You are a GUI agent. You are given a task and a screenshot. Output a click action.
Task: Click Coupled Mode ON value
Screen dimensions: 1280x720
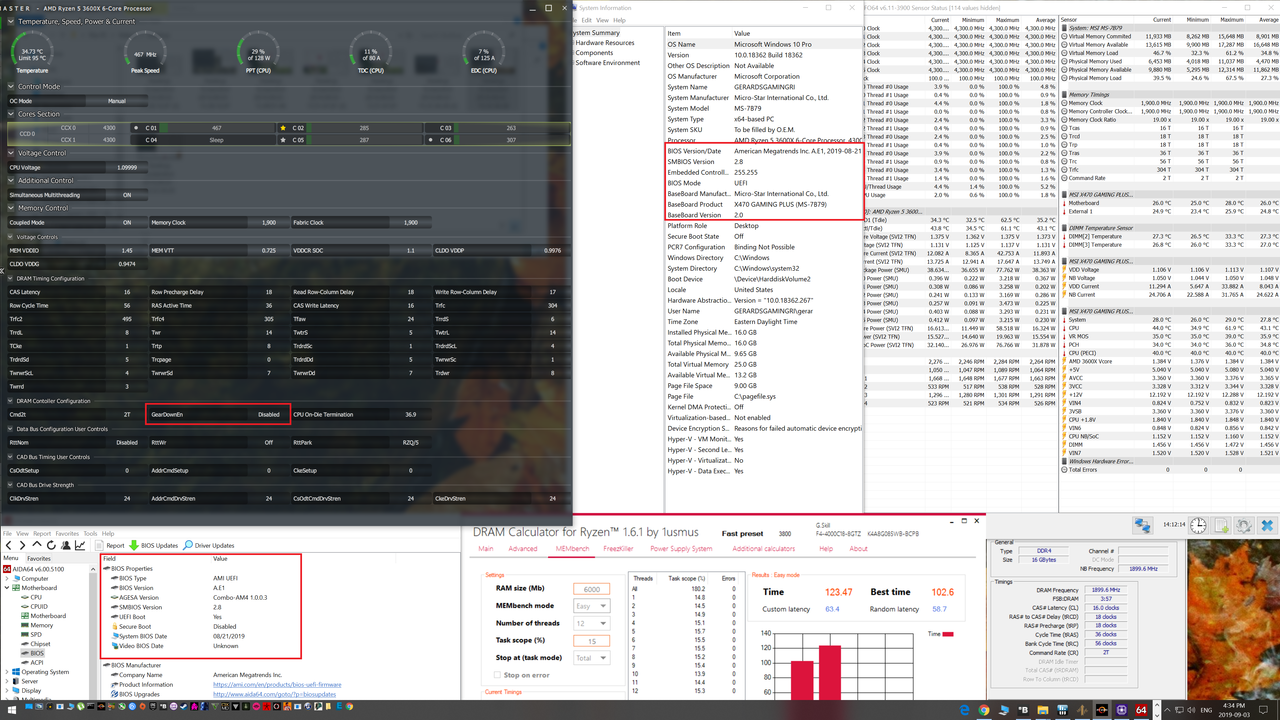click(127, 223)
